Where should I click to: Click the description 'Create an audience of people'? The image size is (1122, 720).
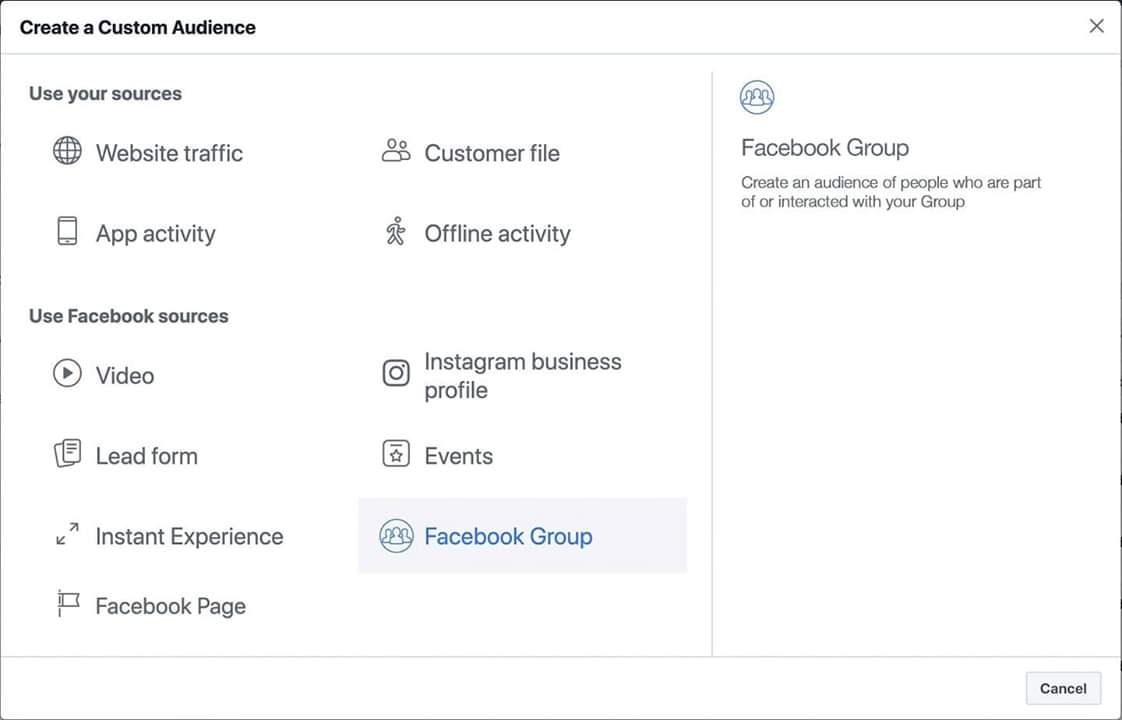tap(891, 192)
